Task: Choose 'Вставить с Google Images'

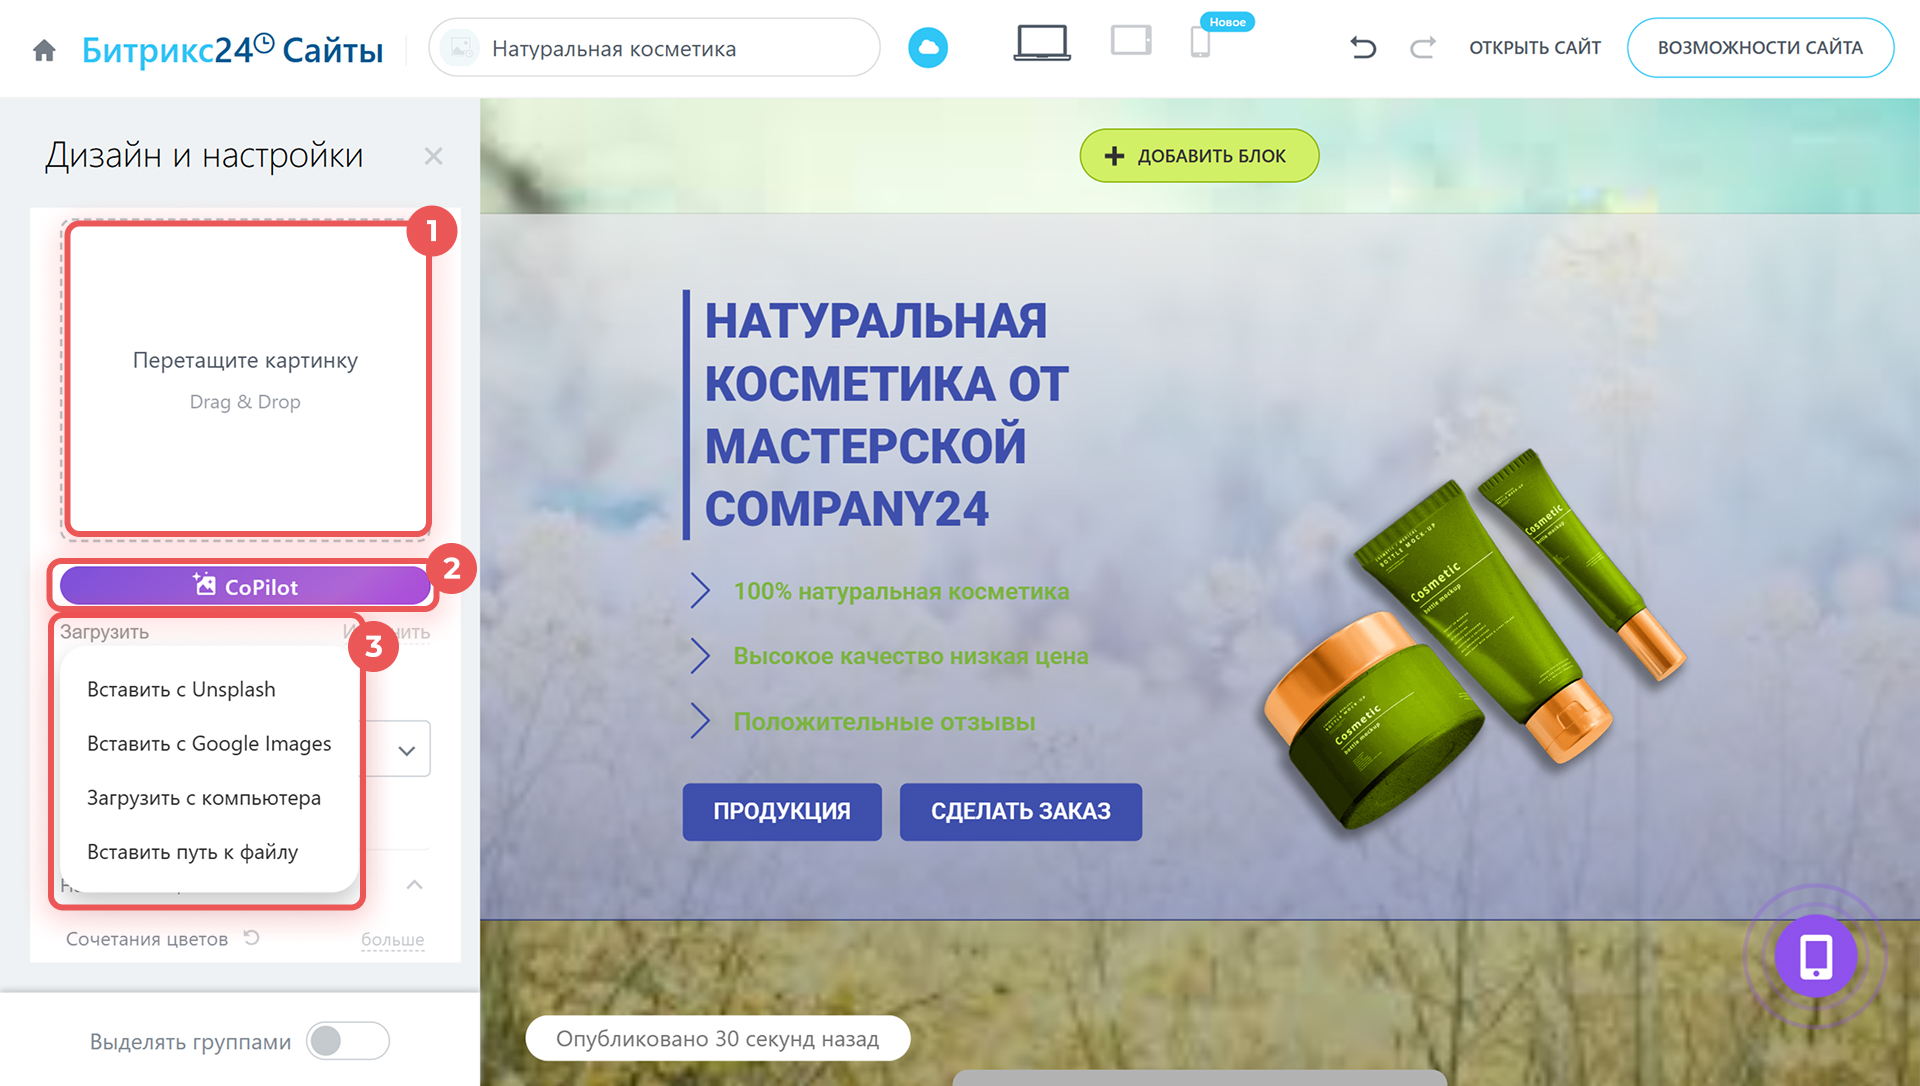Action: (209, 744)
